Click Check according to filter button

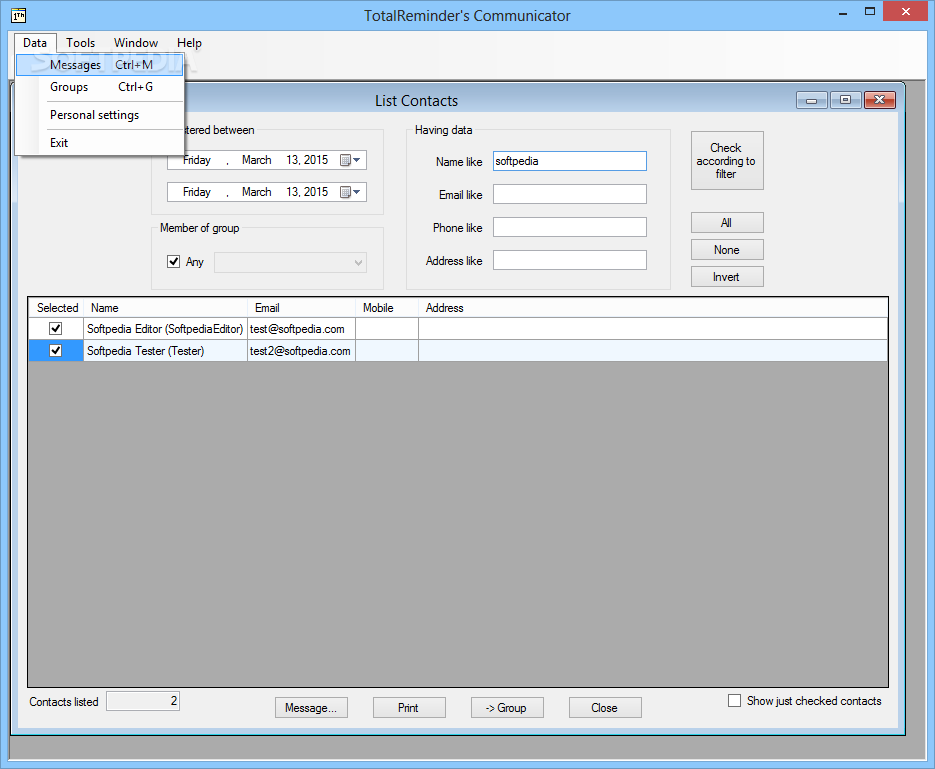[727, 160]
